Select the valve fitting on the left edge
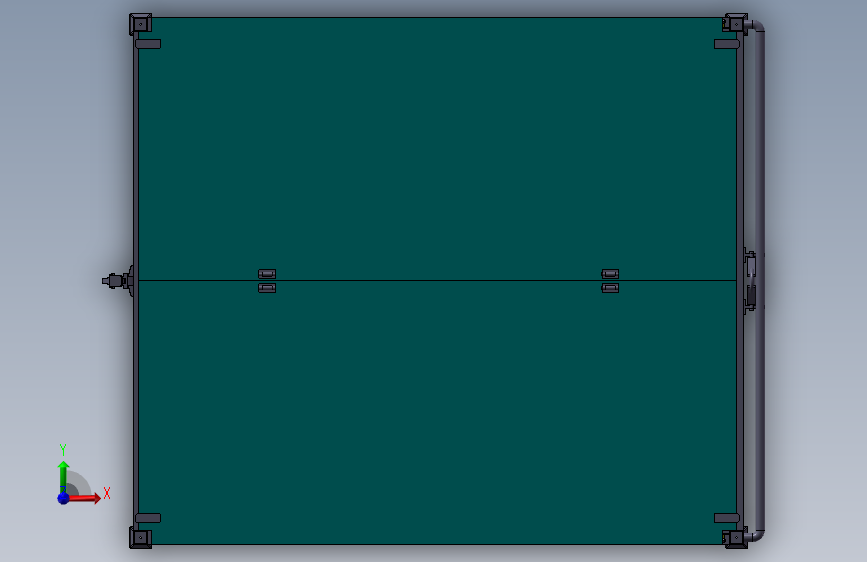The width and height of the screenshot is (867, 562). point(118,281)
